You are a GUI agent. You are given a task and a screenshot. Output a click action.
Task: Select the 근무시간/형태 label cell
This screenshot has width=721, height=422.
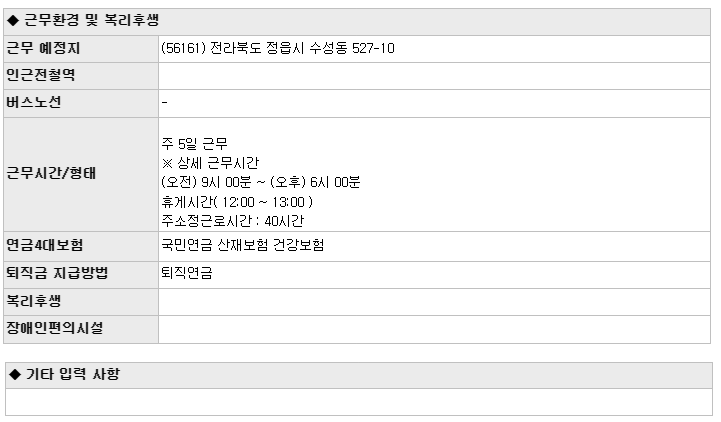pyautogui.click(x=81, y=174)
